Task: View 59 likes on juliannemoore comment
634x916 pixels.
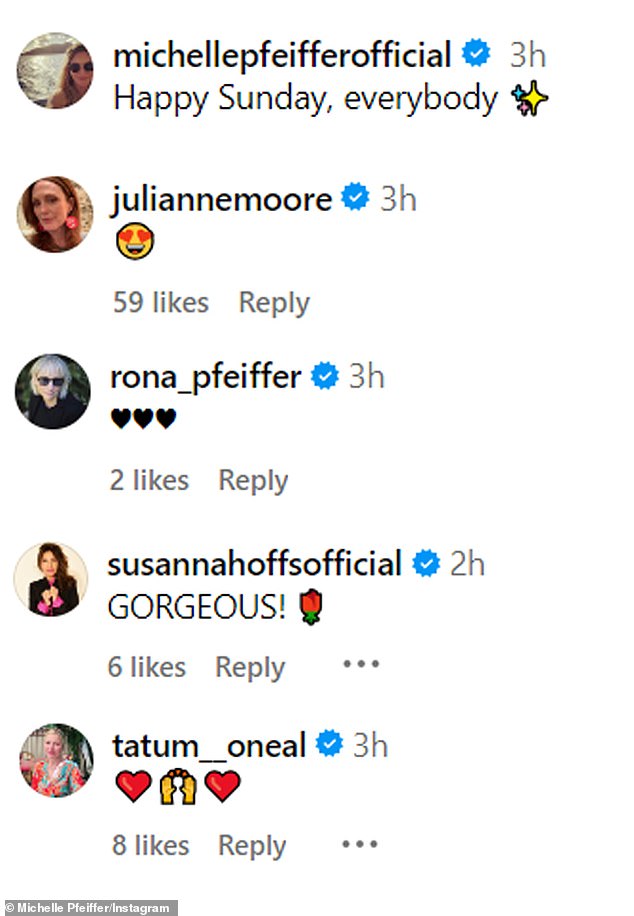Action: (161, 302)
